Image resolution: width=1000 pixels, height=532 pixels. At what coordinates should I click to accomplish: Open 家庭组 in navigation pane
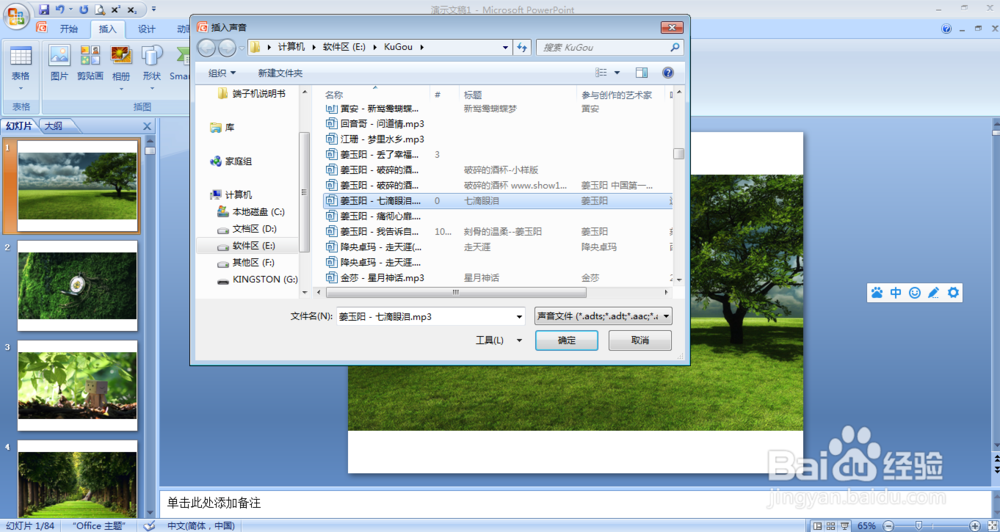tap(231, 161)
